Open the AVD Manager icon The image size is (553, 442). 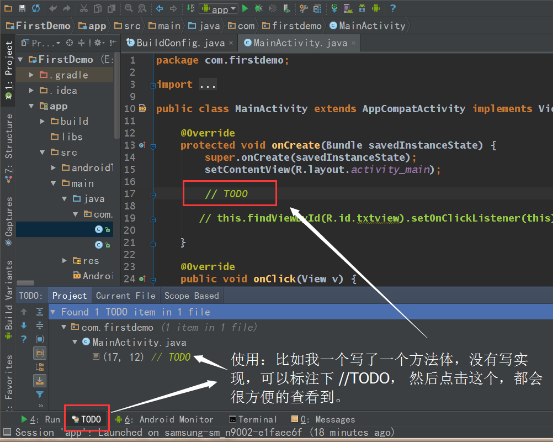pos(348,8)
